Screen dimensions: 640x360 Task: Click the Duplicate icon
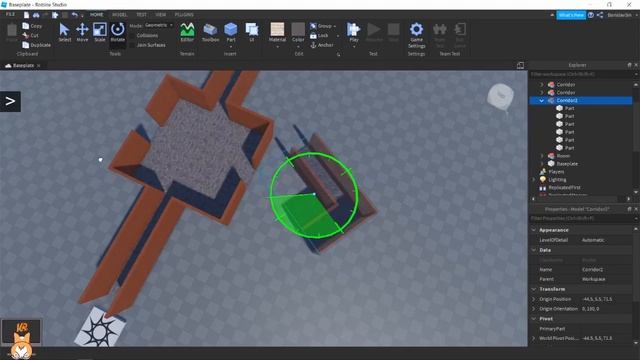click(26, 45)
